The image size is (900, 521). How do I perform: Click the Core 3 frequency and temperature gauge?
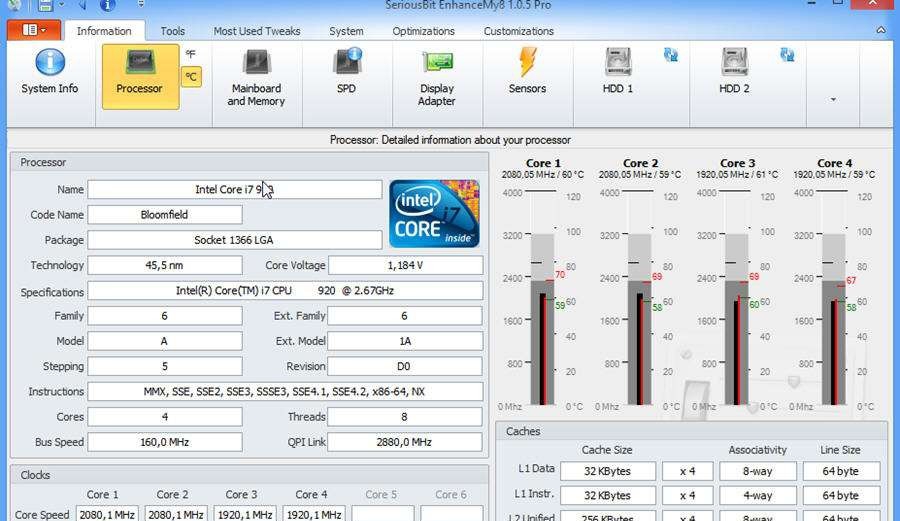[x=738, y=298]
